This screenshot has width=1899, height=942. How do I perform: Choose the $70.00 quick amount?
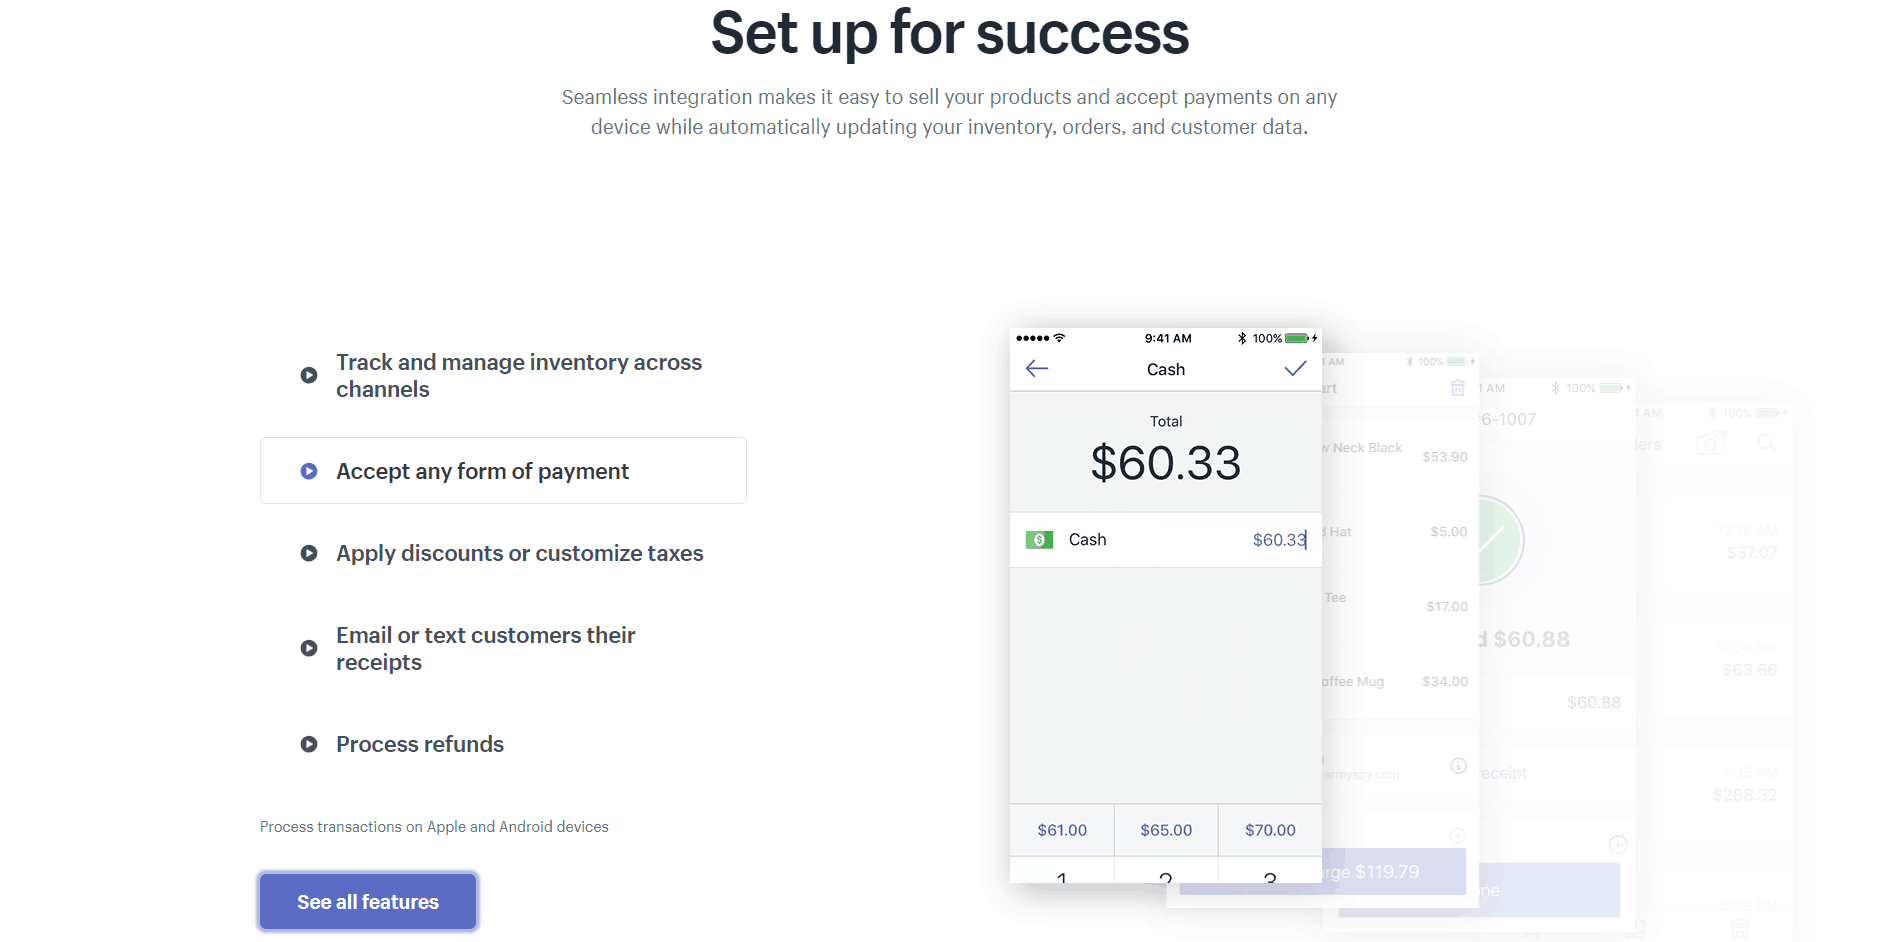click(x=1270, y=830)
